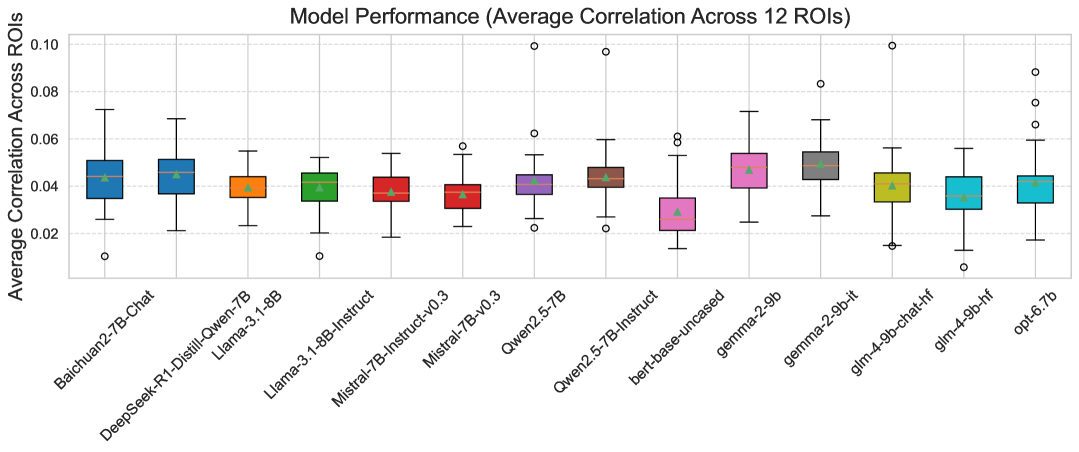Click the lowest outlier under glm-4-9b-hf box

[964, 267]
